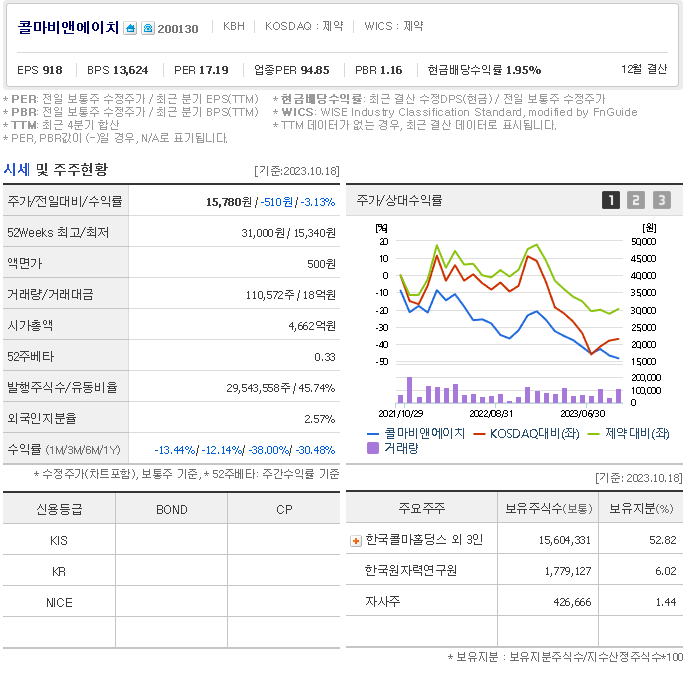Click the 52Weeks 최고/최저 row label
The height and width of the screenshot is (673, 691).
click(x=58, y=232)
